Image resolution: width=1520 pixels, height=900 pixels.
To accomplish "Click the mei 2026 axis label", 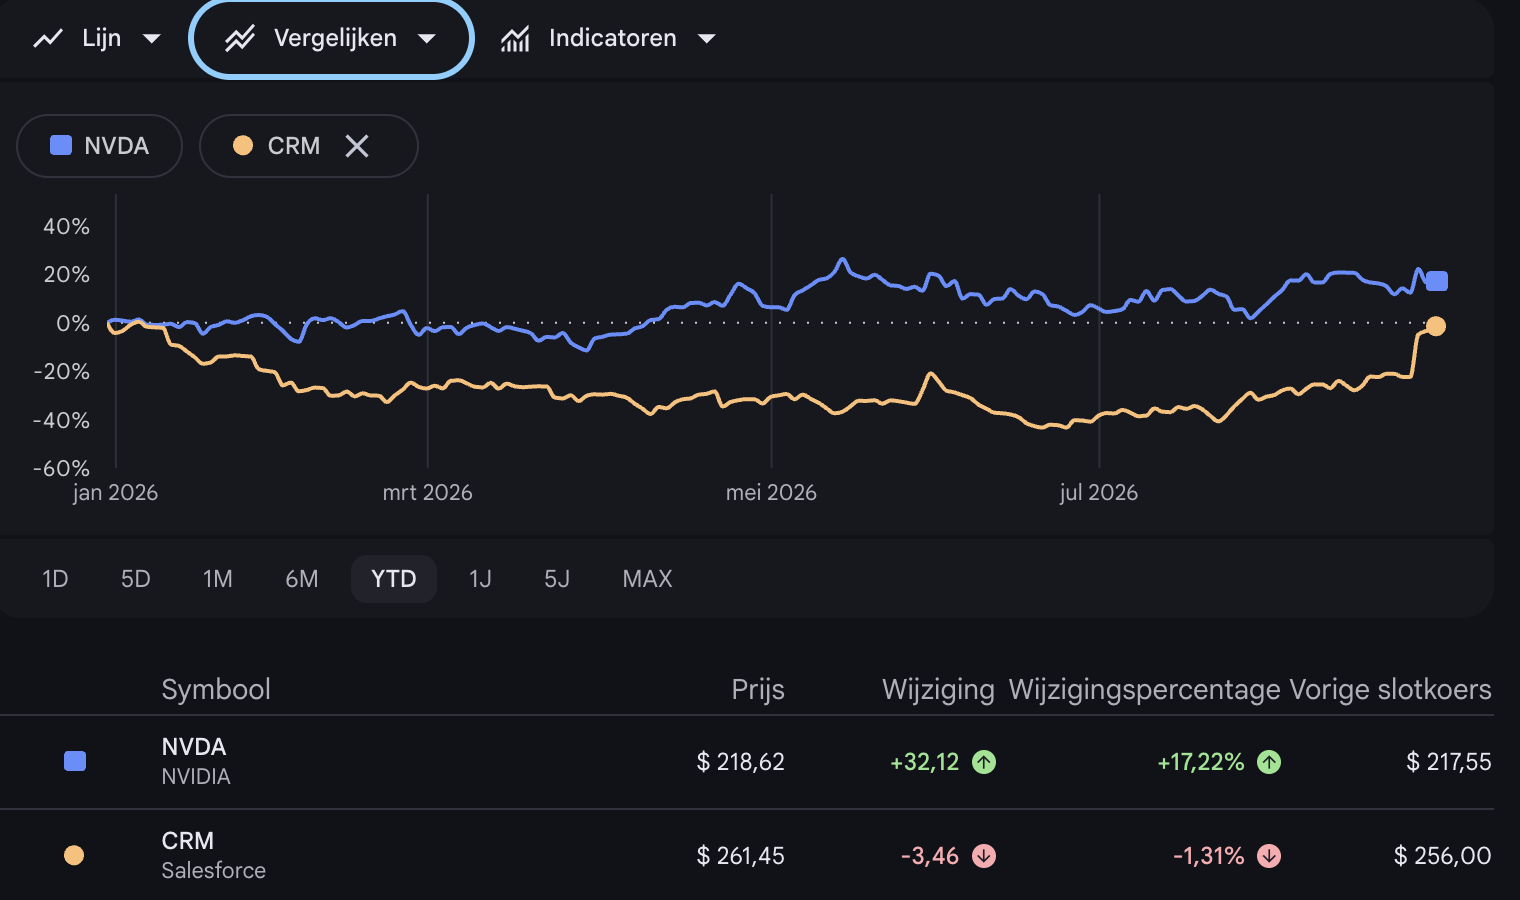I will (x=771, y=493).
